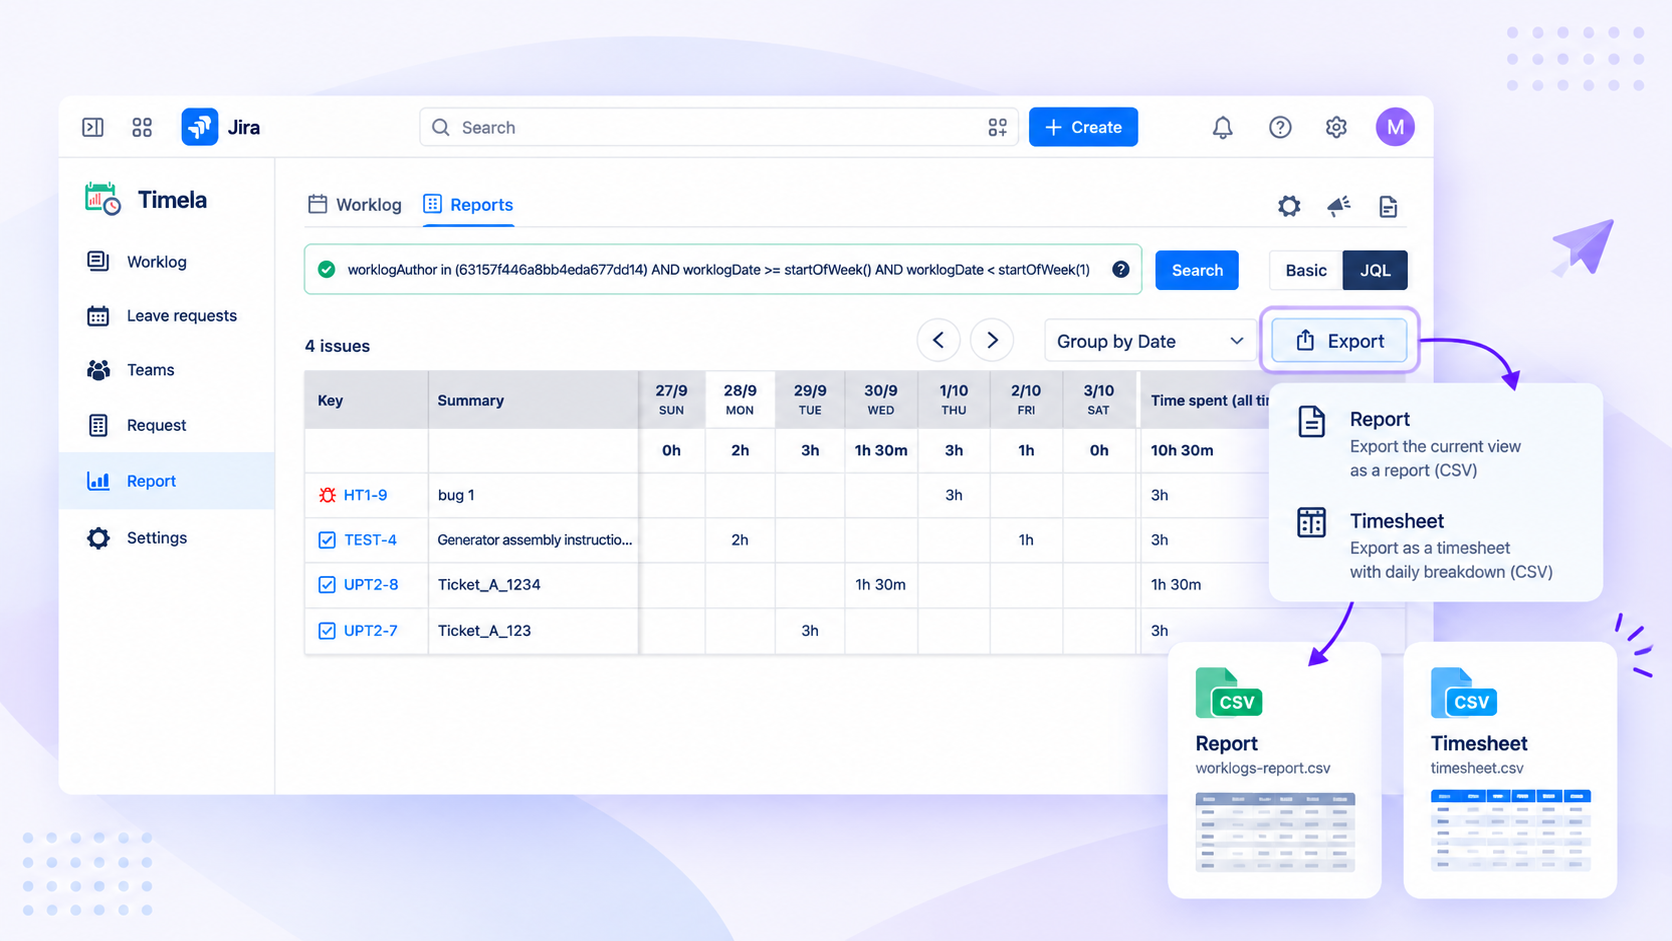The width and height of the screenshot is (1672, 941).
Task: Click the worklogs-report.csv preview thumbnail
Action: tap(1275, 832)
